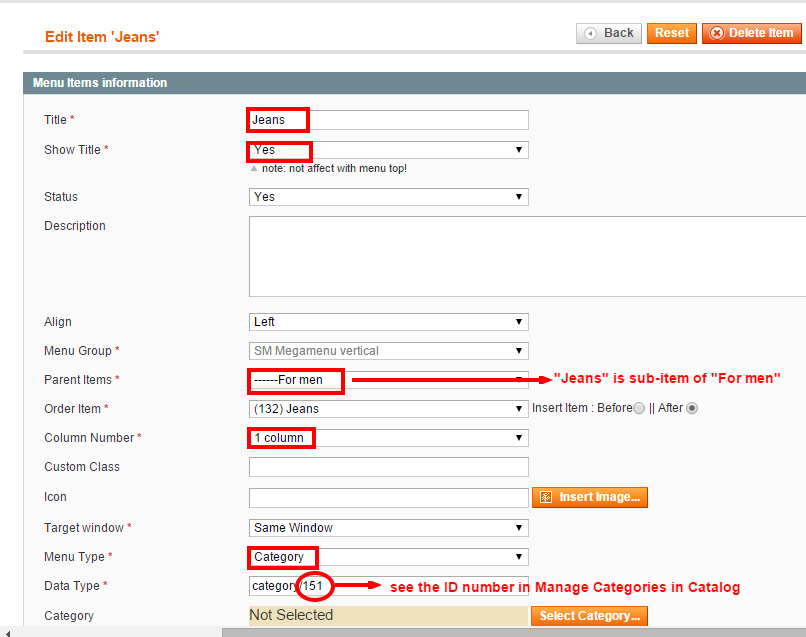Viewport: 806px width, 637px height.
Task: Select the Insert Item Before radio button
Action: 639,408
